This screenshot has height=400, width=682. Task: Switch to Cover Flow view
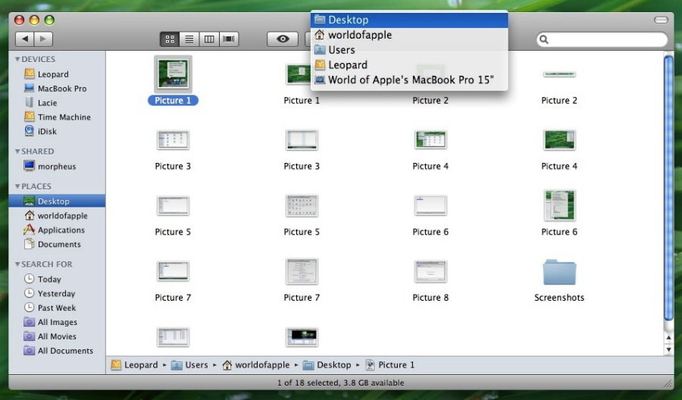(x=229, y=39)
